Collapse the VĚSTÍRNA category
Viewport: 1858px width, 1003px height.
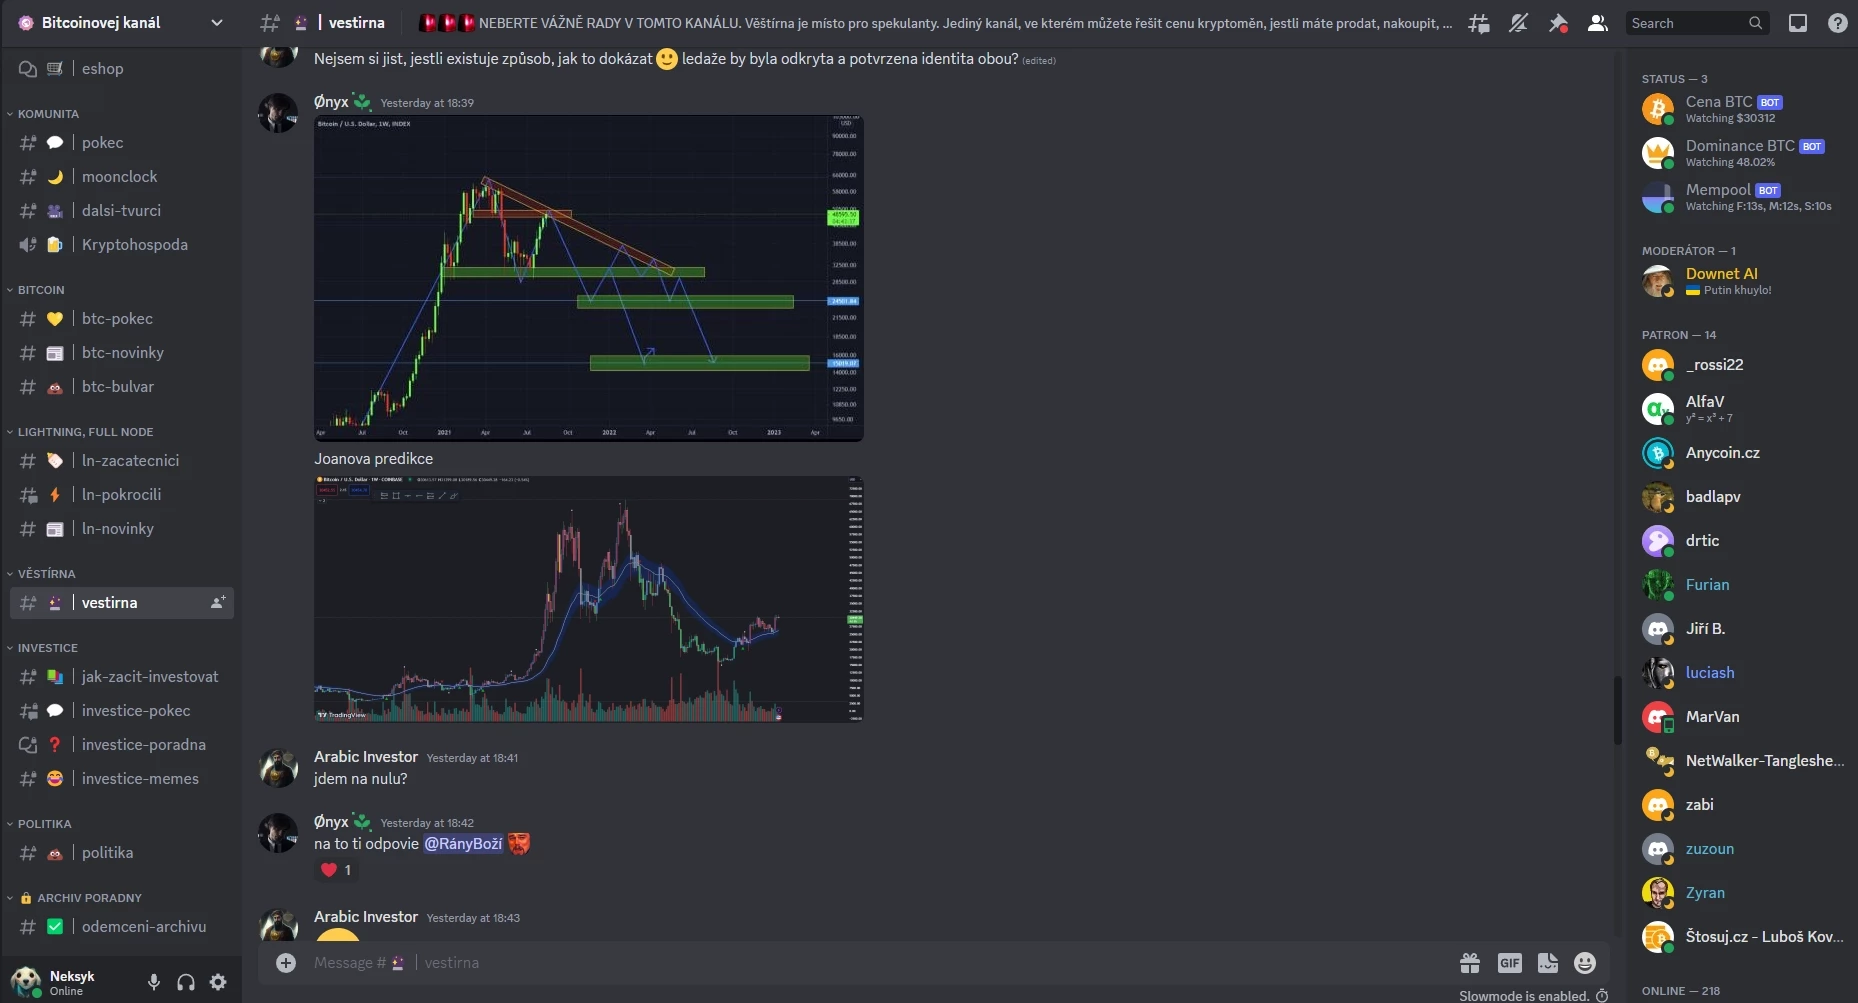[46, 574]
